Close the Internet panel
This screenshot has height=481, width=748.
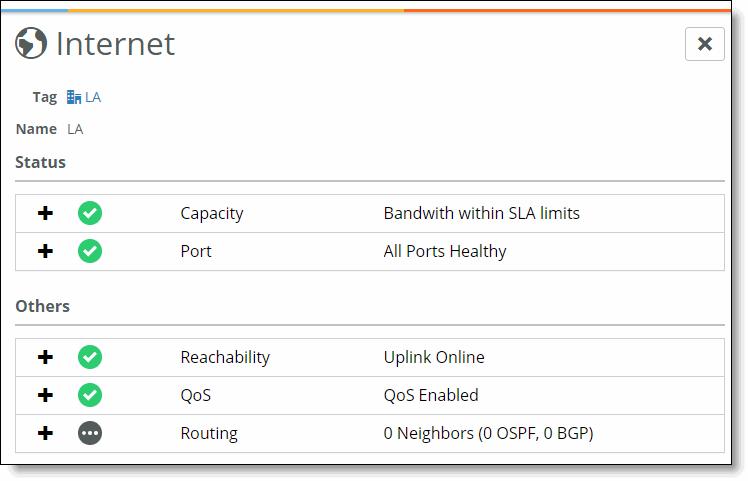(x=705, y=44)
